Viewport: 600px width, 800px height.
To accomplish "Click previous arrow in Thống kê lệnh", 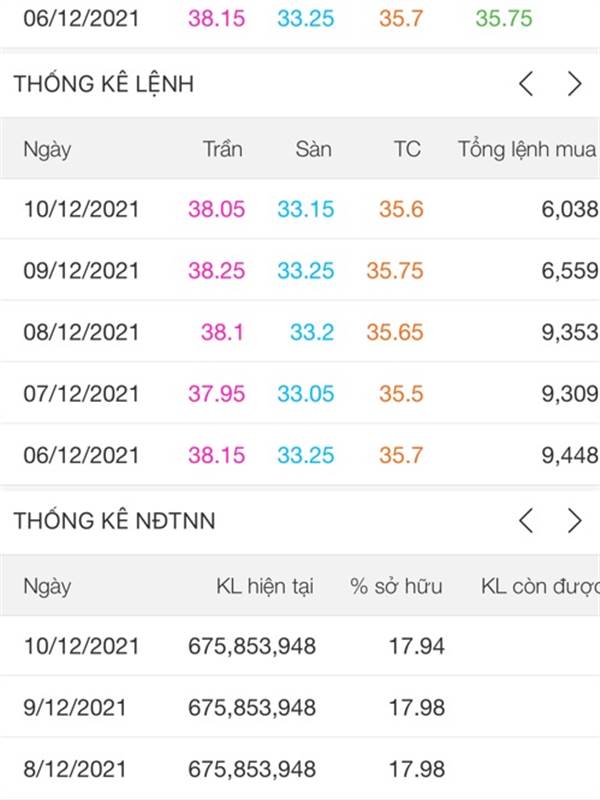I will point(526,85).
